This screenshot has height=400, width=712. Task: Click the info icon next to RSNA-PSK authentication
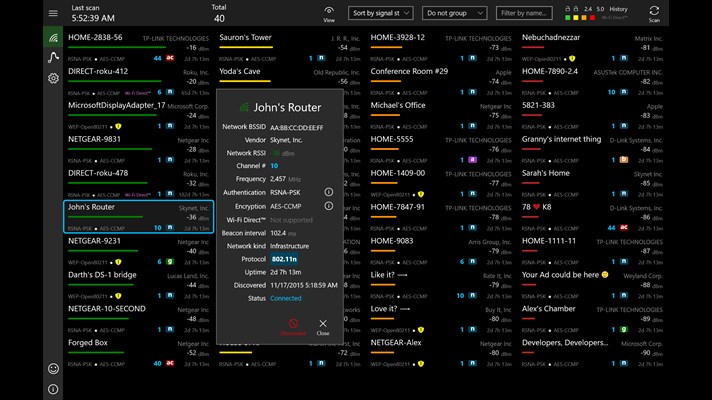coord(328,191)
